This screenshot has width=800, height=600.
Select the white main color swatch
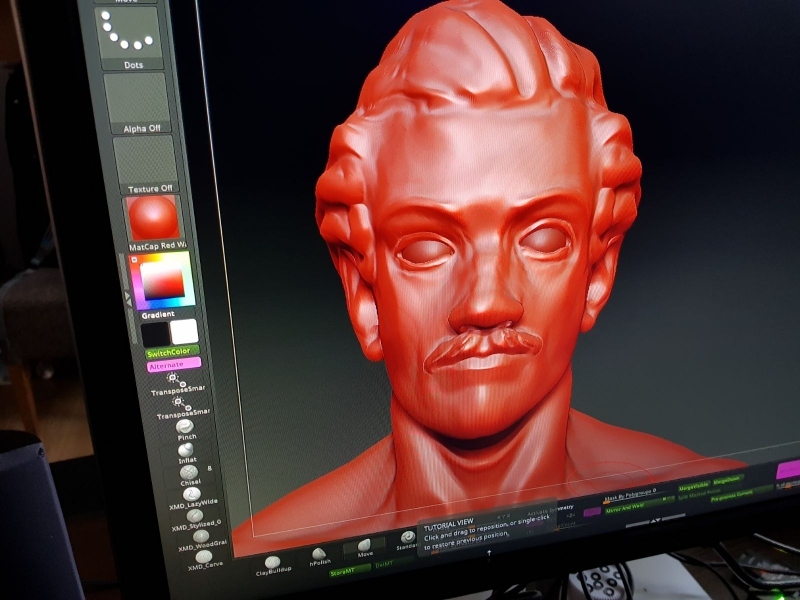pyautogui.click(x=184, y=332)
